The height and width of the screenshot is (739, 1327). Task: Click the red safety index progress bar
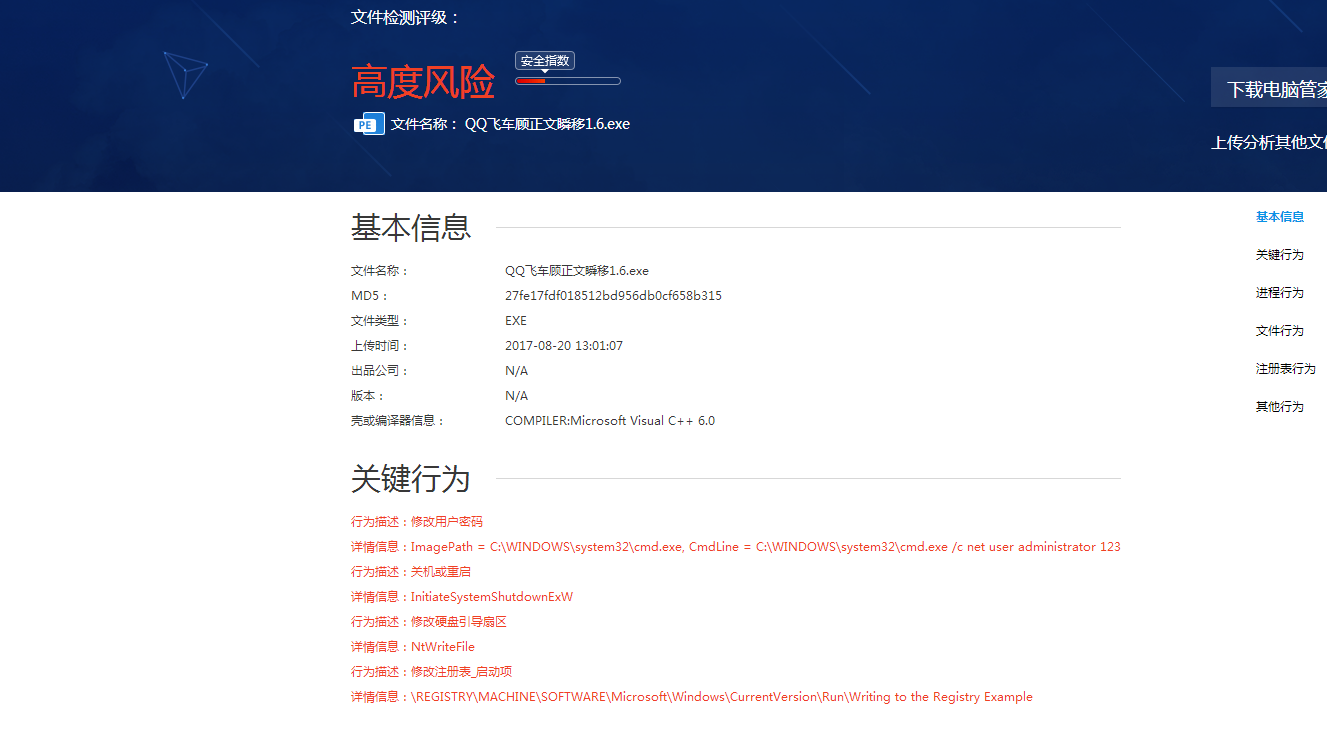click(568, 81)
